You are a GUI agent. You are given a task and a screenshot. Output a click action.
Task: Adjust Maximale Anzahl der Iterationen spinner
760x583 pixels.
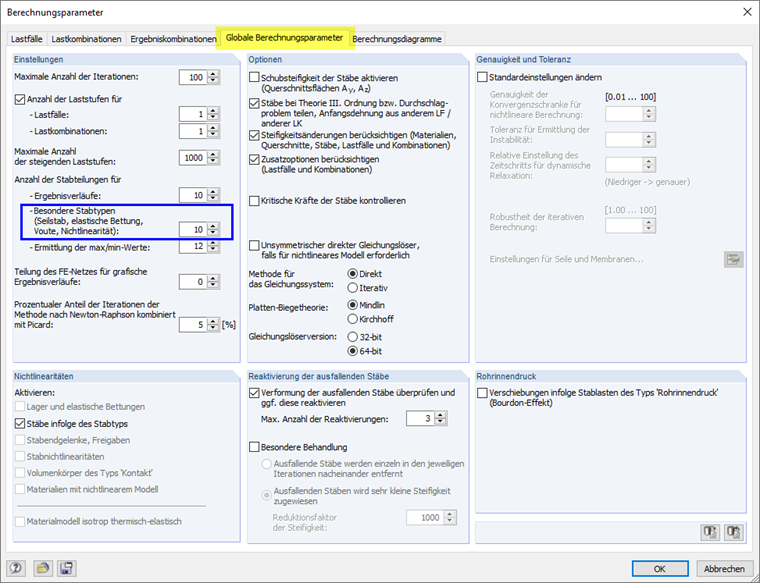tap(213, 77)
